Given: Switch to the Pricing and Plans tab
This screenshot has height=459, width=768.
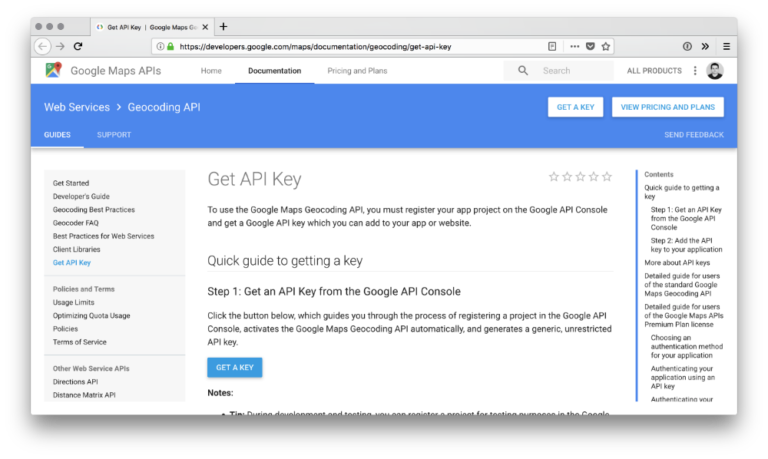Looking at the screenshot, I should [x=357, y=71].
